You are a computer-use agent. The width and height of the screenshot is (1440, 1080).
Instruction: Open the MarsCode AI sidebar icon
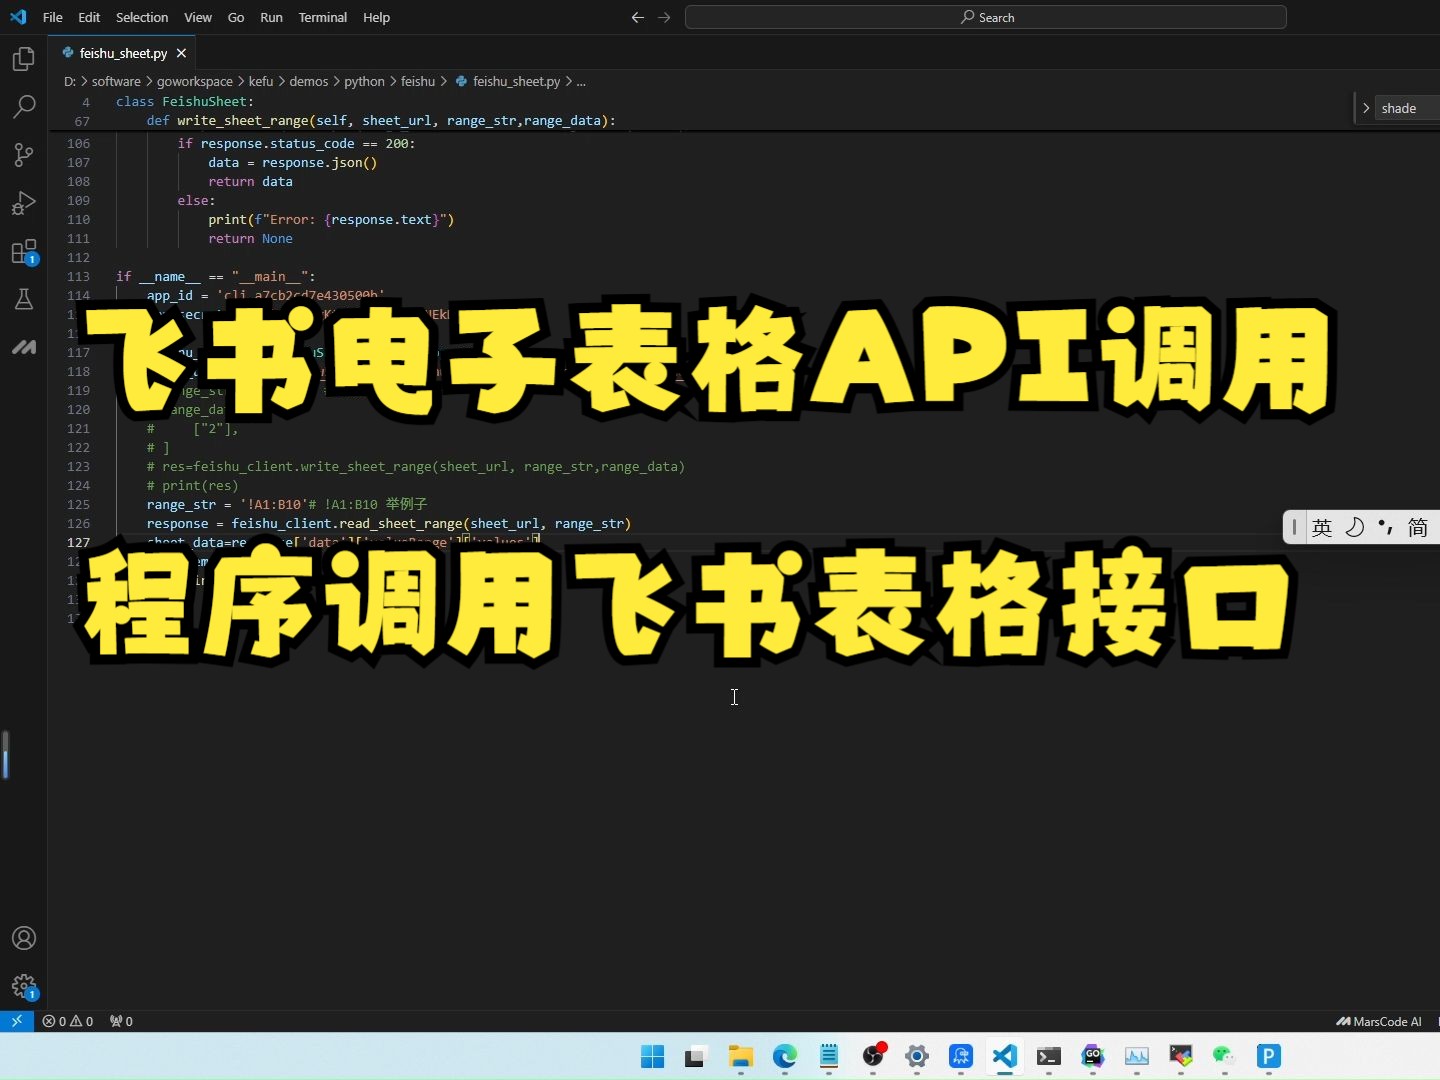(x=24, y=347)
